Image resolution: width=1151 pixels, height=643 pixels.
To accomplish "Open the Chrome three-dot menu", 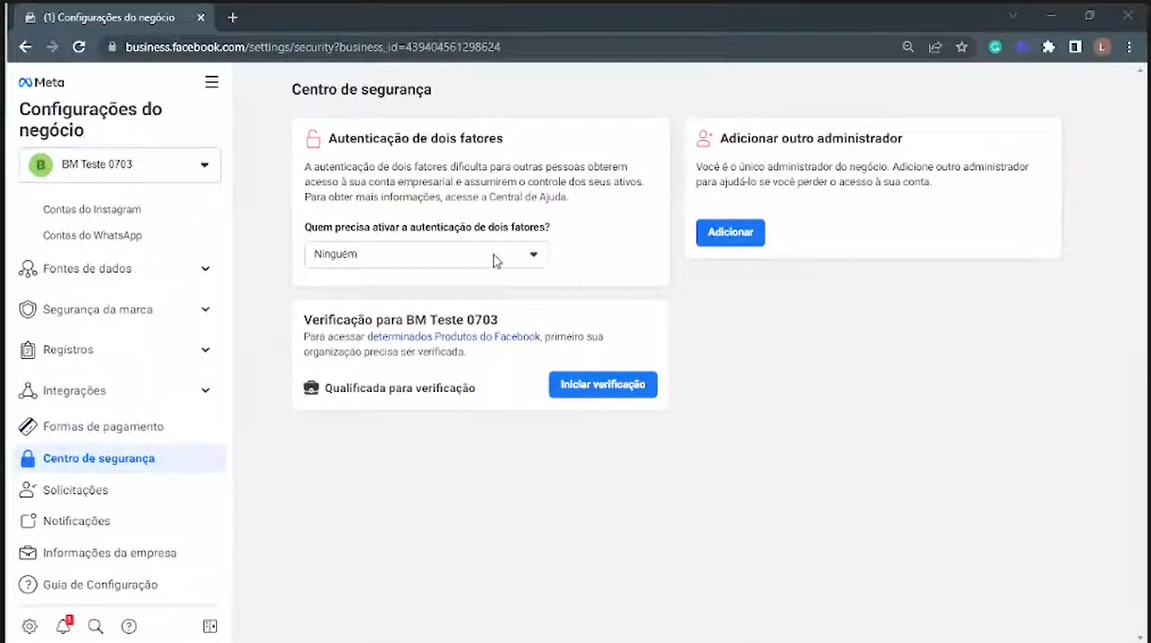I will (x=1129, y=47).
